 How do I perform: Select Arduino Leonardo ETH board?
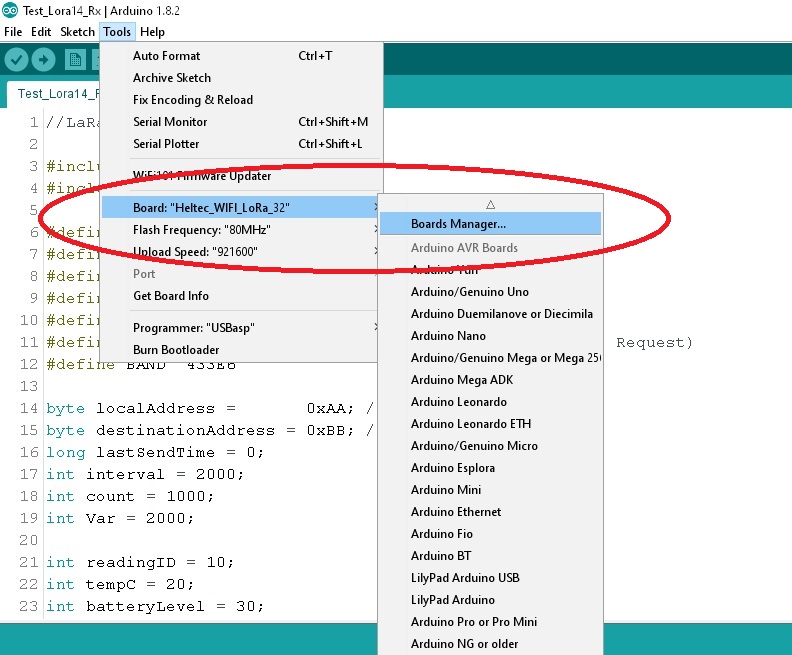click(x=490, y=424)
